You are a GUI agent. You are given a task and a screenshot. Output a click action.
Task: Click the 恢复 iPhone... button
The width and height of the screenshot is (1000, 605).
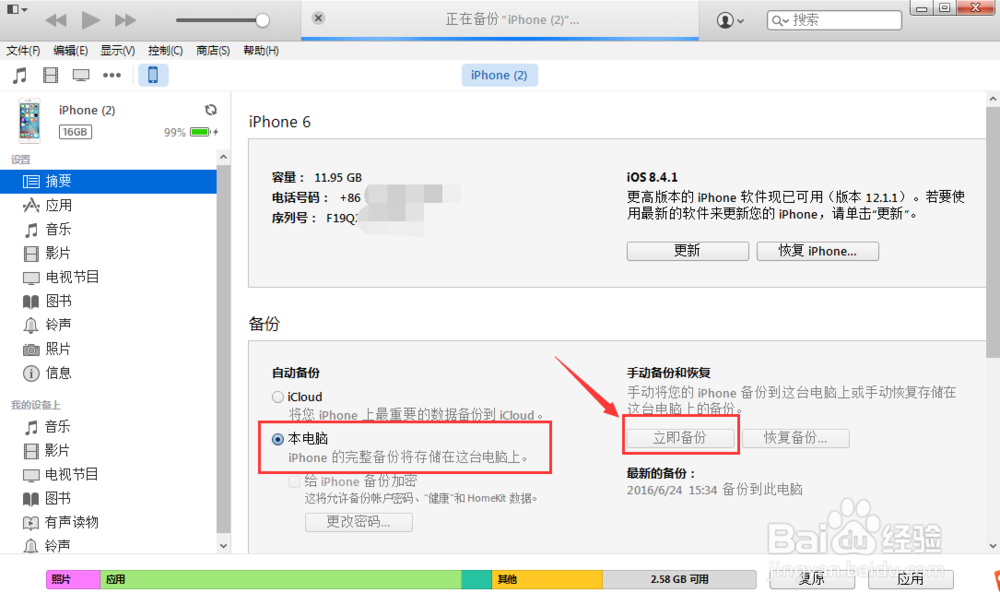click(818, 251)
